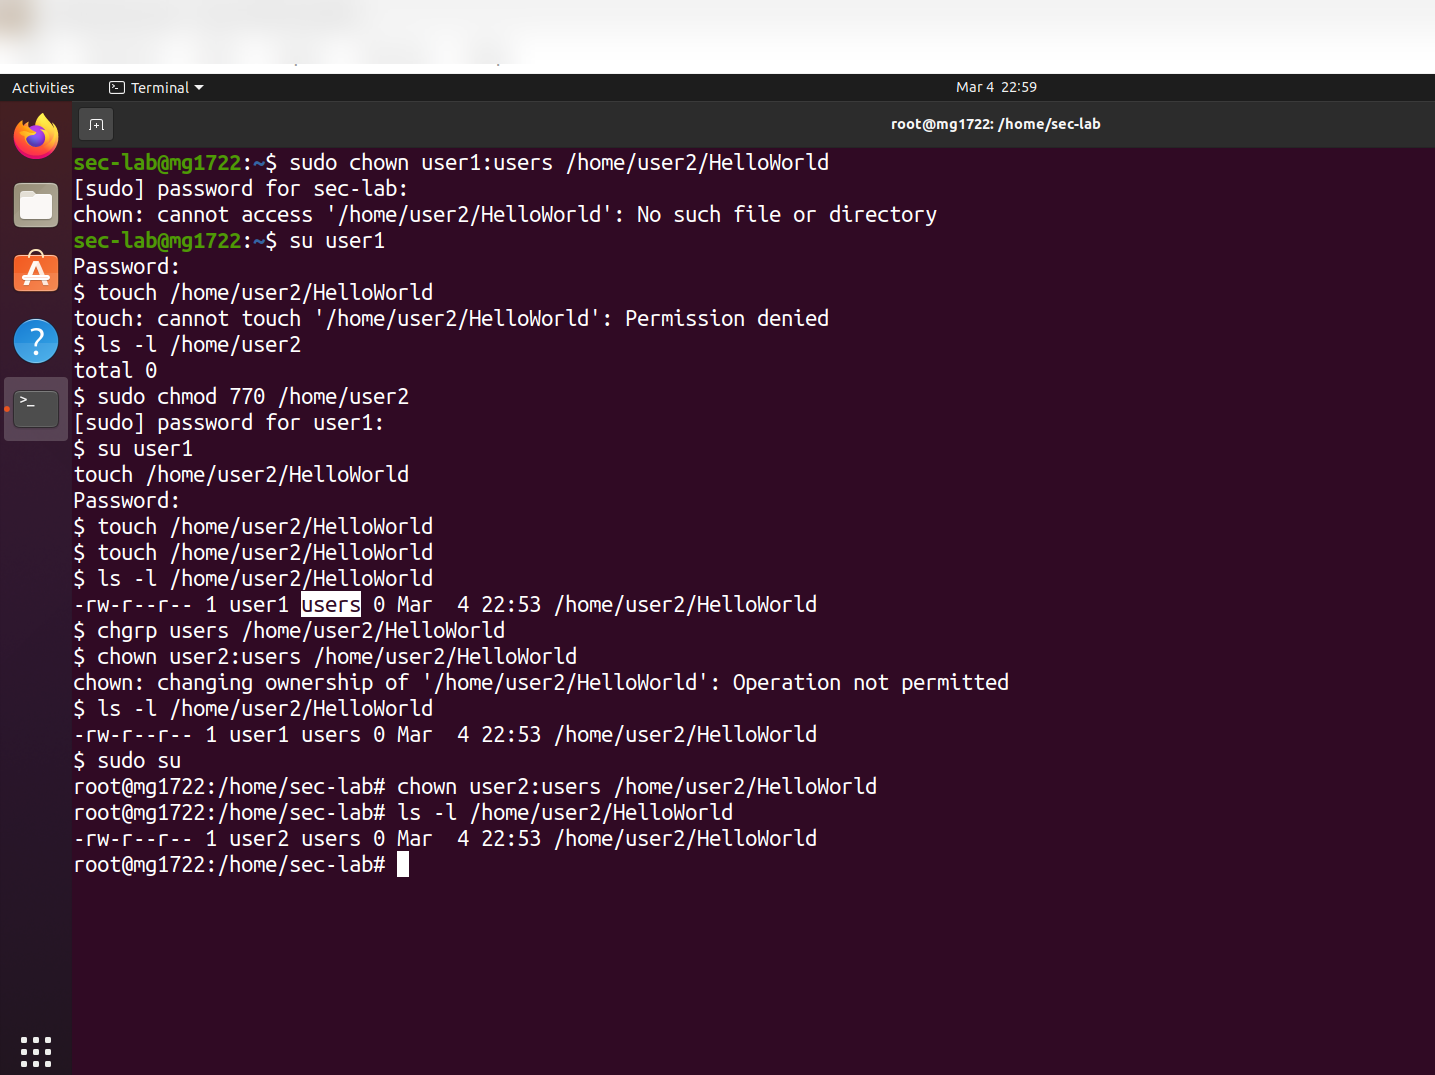Viewport: 1435px width, 1075px height.
Task: Click the highlighted 'users' group text
Action: [x=331, y=604]
